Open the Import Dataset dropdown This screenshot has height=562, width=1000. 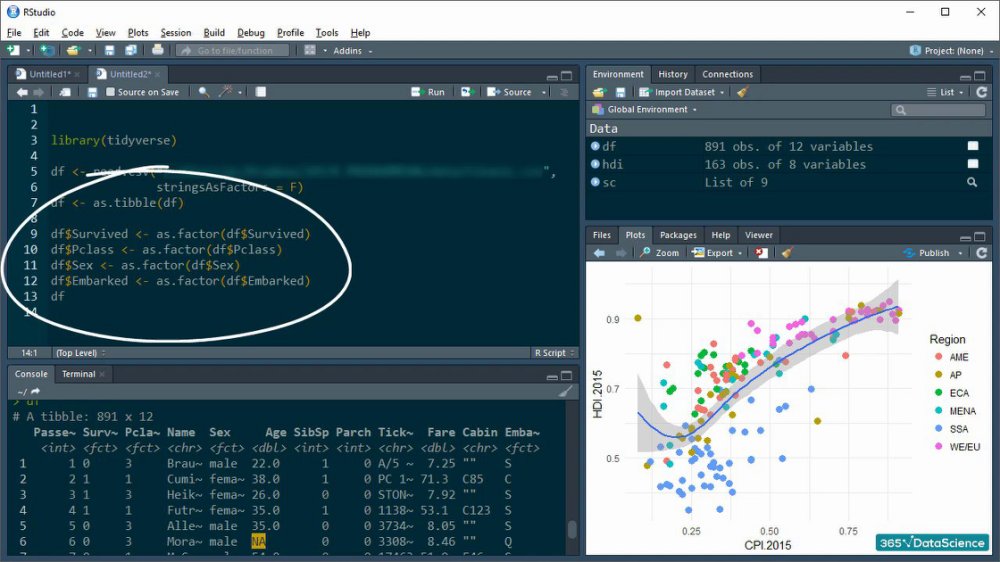tap(682, 92)
